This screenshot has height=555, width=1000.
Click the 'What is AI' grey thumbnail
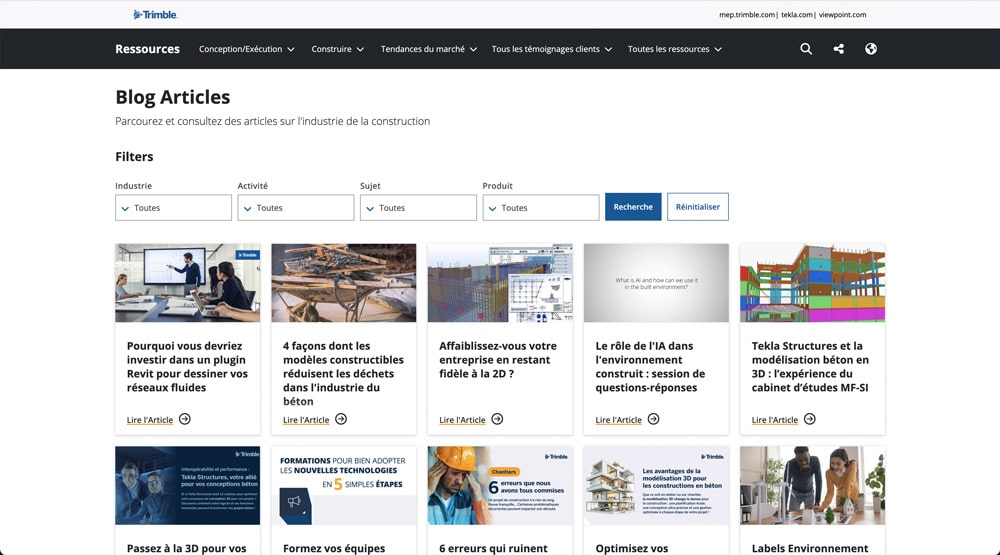coord(656,283)
